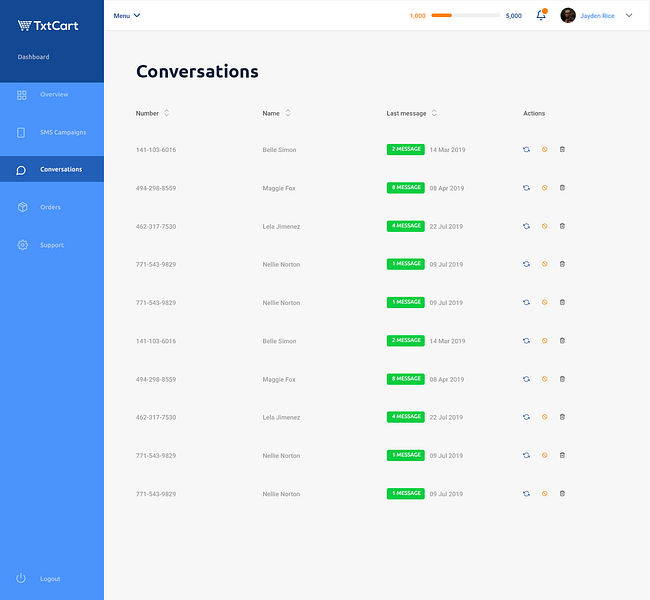Click the second 08 Apr 2019 date

pyautogui.click(x=446, y=379)
